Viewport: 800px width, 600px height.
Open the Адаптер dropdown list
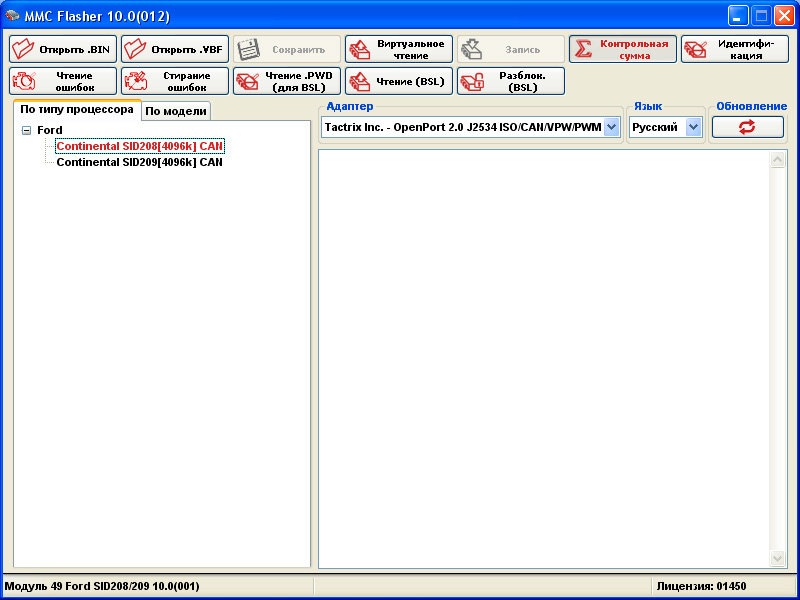coord(612,127)
